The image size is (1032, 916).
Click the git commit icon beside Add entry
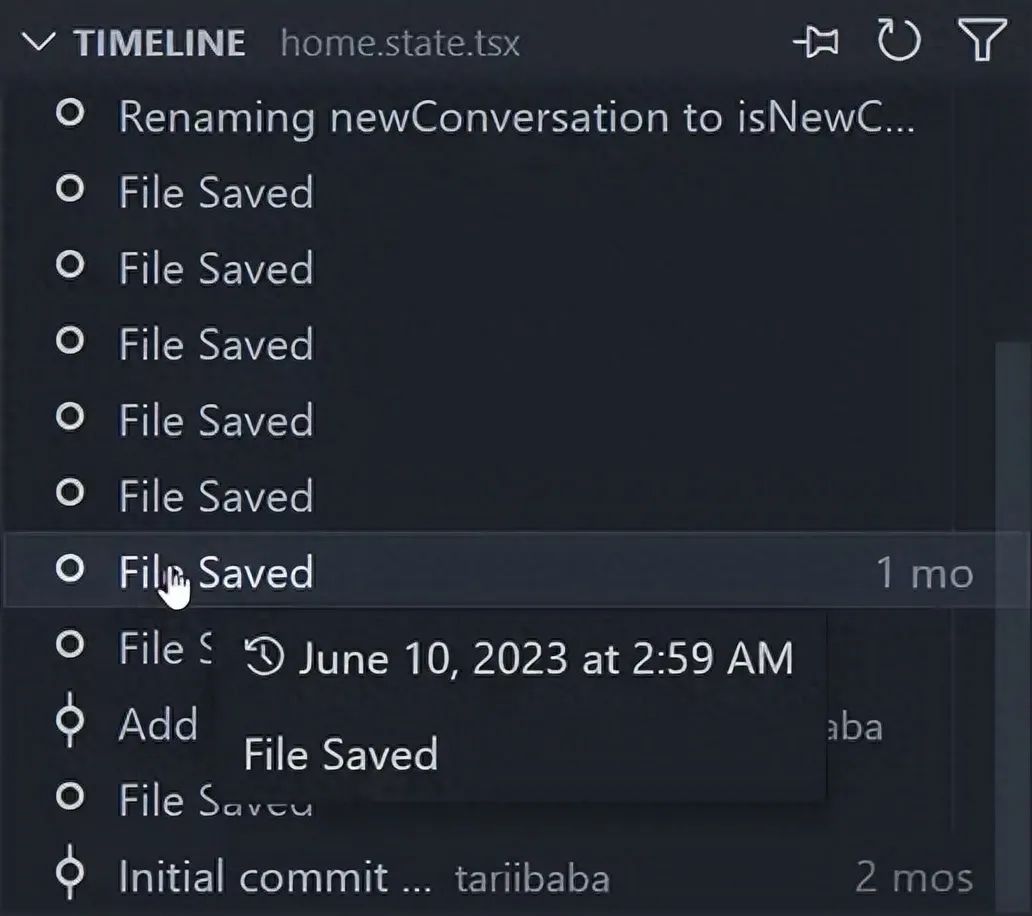tap(69, 723)
